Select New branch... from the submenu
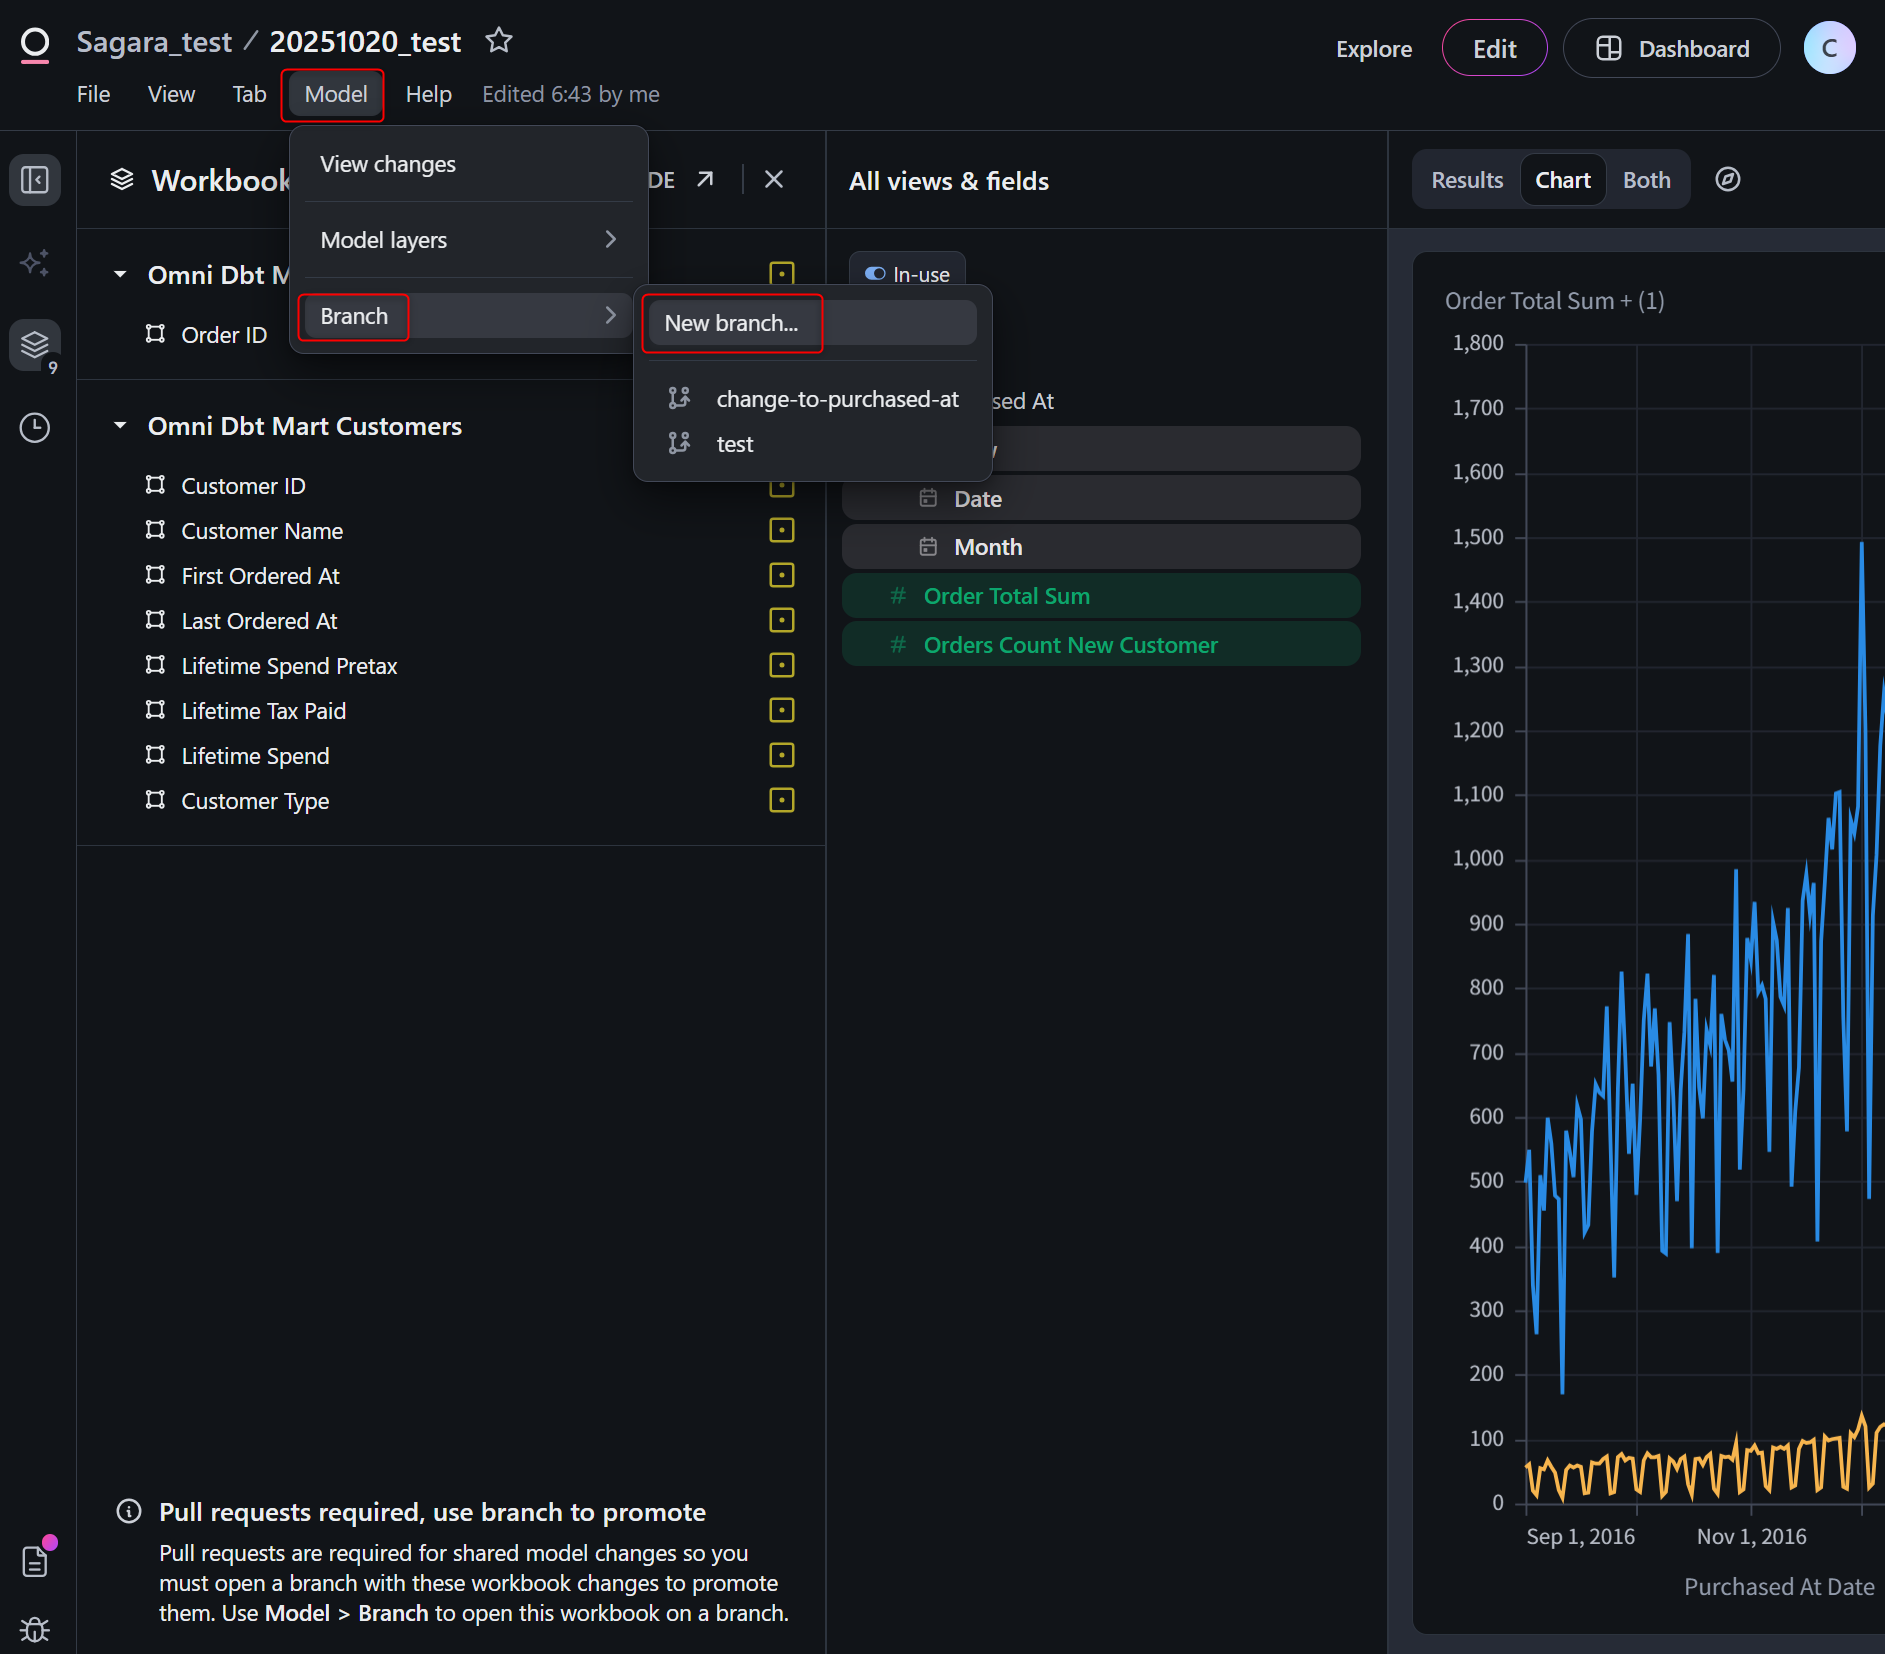The image size is (1885, 1654). (x=731, y=323)
